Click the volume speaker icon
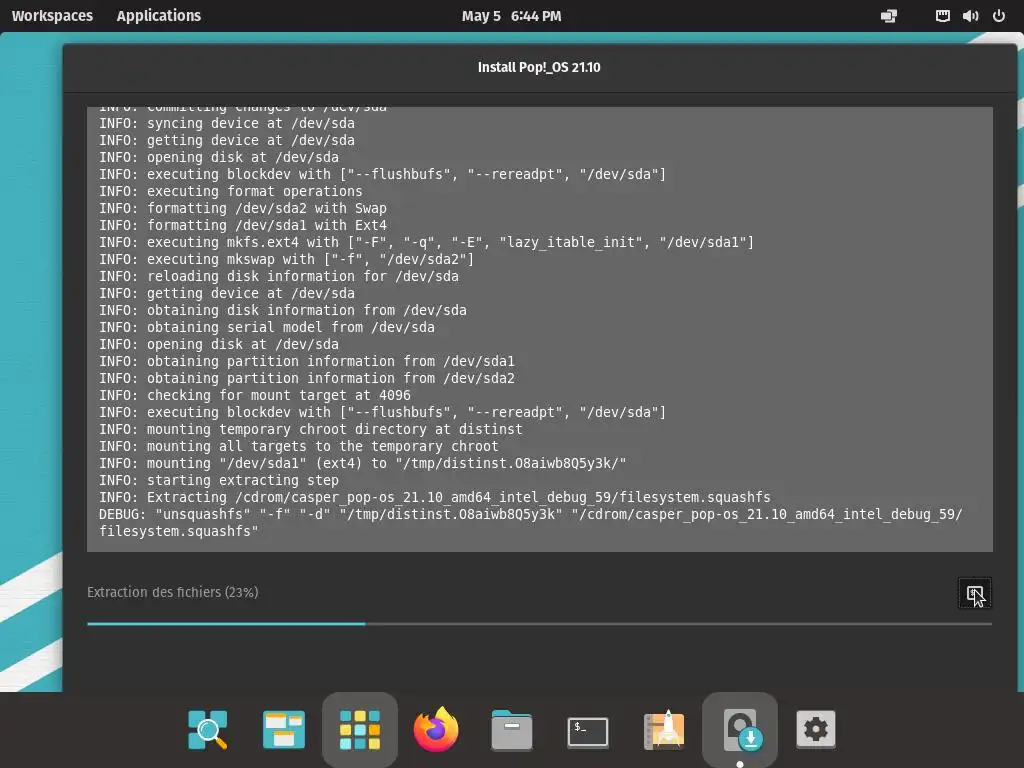This screenshot has width=1024, height=768. click(970, 16)
